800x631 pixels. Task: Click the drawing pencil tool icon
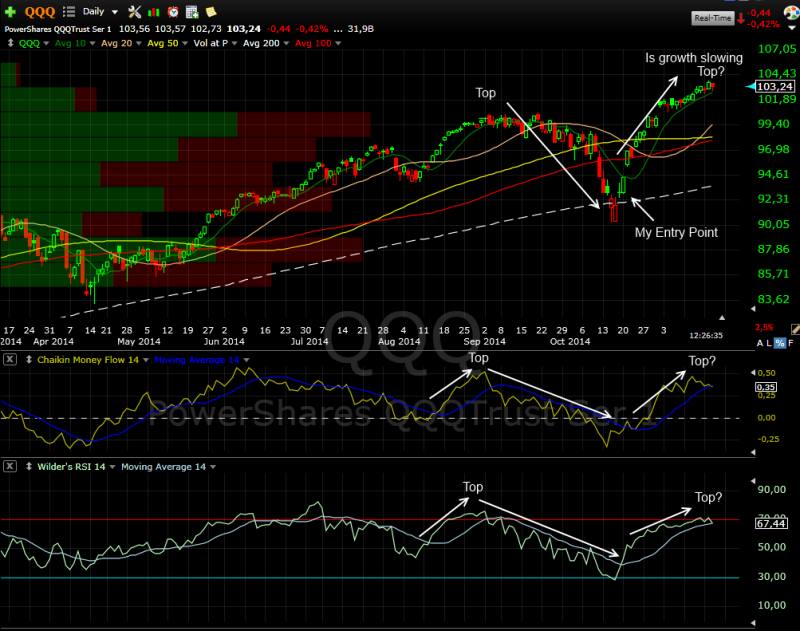(x=795, y=329)
